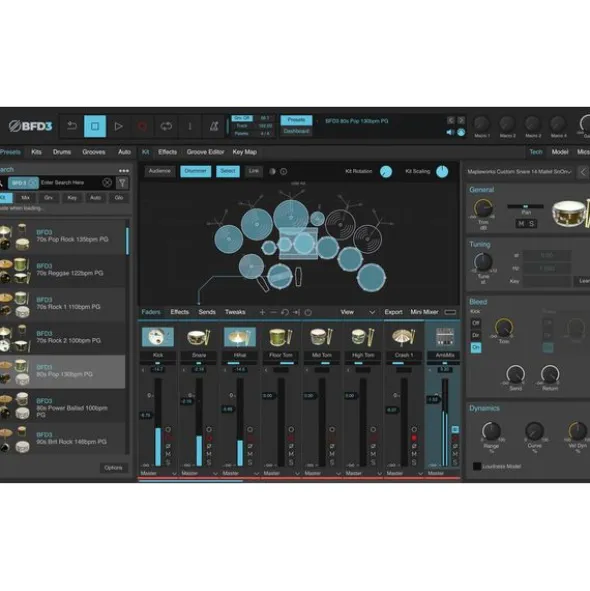The width and height of the screenshot is (590, 591).
Task: Open the View dropdown in mixer
Action: click(357, 312)
